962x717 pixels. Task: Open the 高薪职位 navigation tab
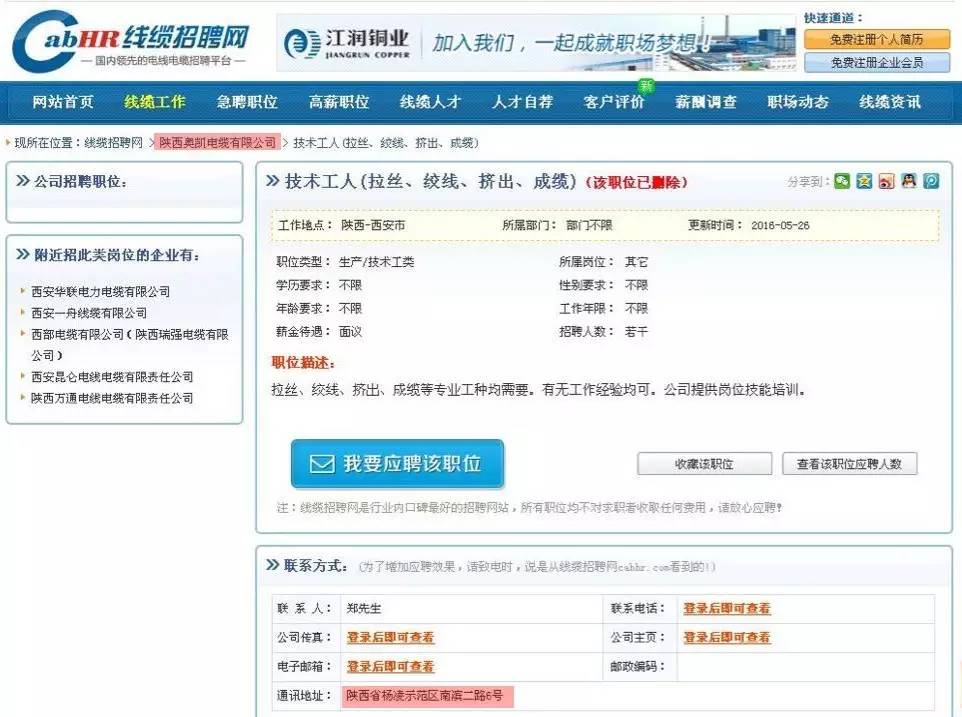(339, 102)
